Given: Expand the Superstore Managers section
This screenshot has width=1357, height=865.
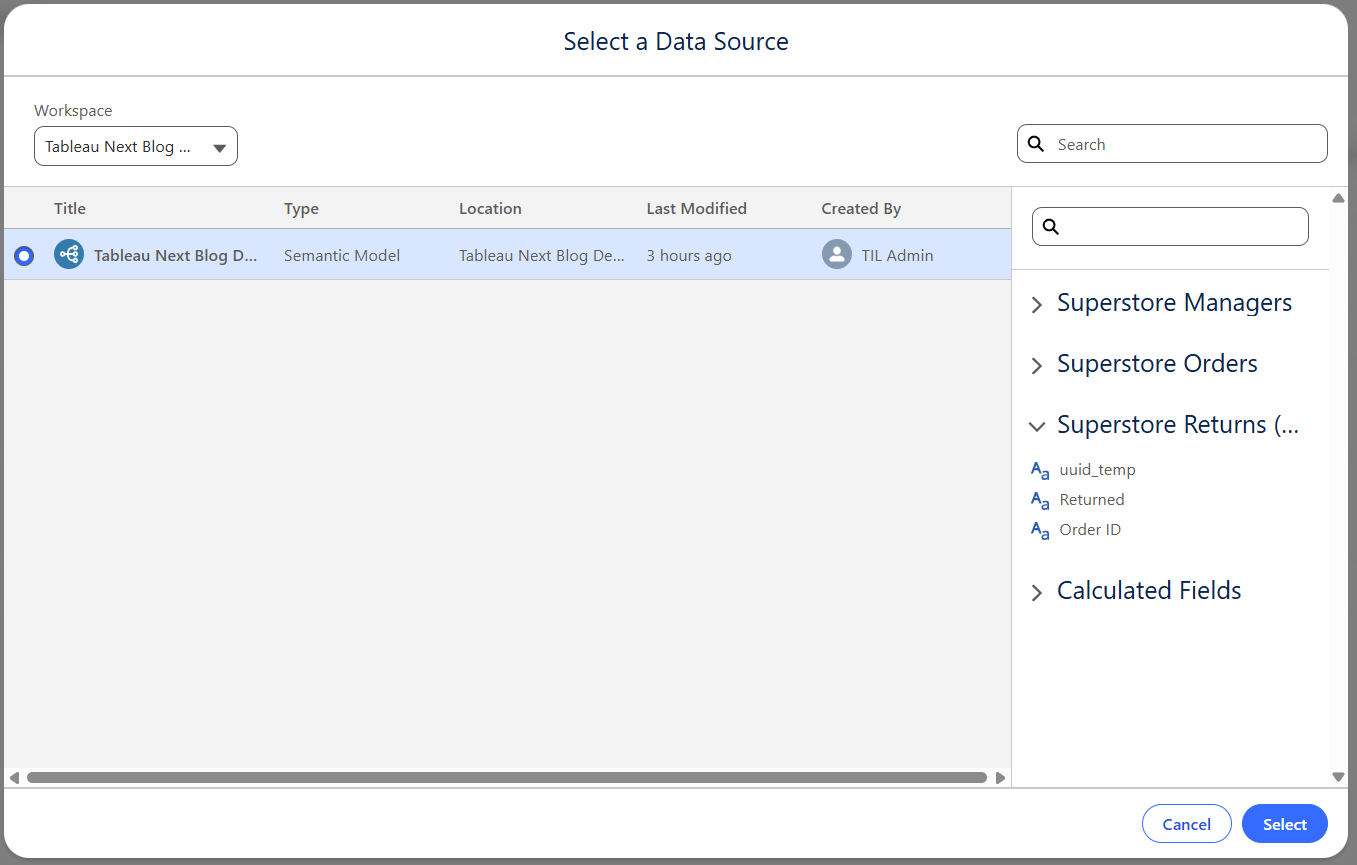Looking at the screenshot, I should 1037,305.
